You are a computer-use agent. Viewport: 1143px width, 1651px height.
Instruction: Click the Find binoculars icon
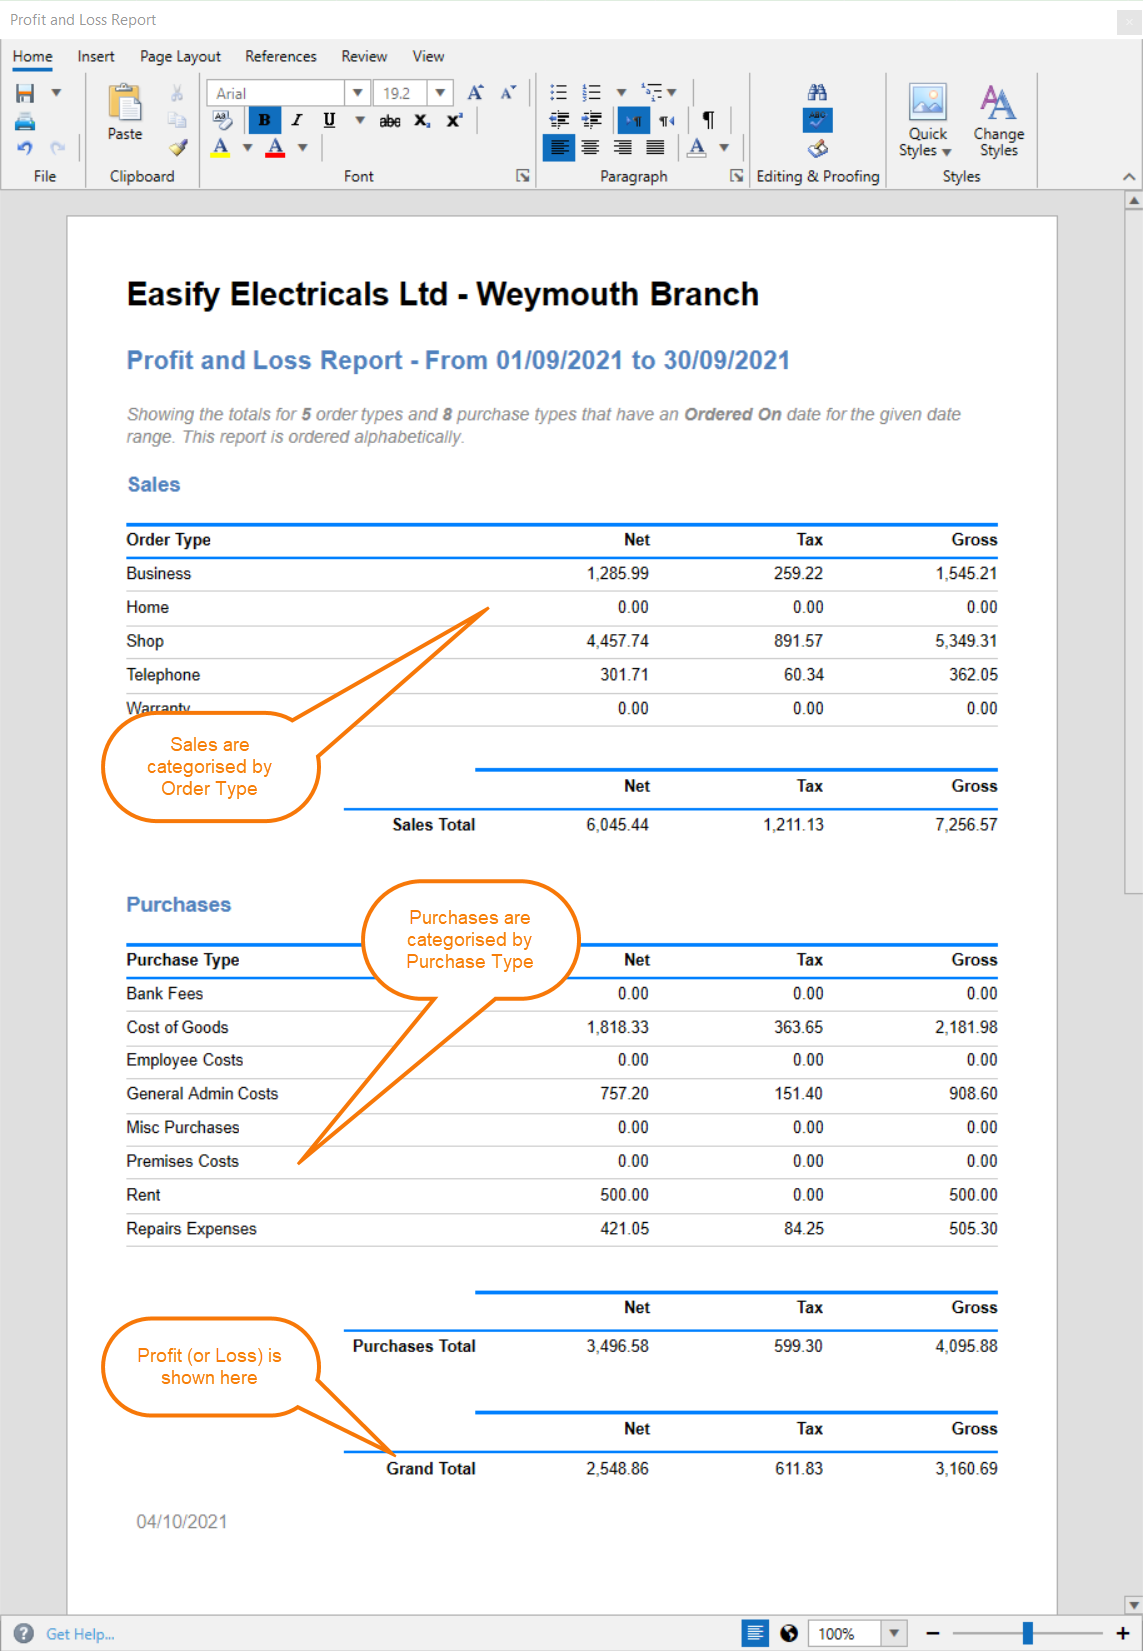(x=817, y=92)
